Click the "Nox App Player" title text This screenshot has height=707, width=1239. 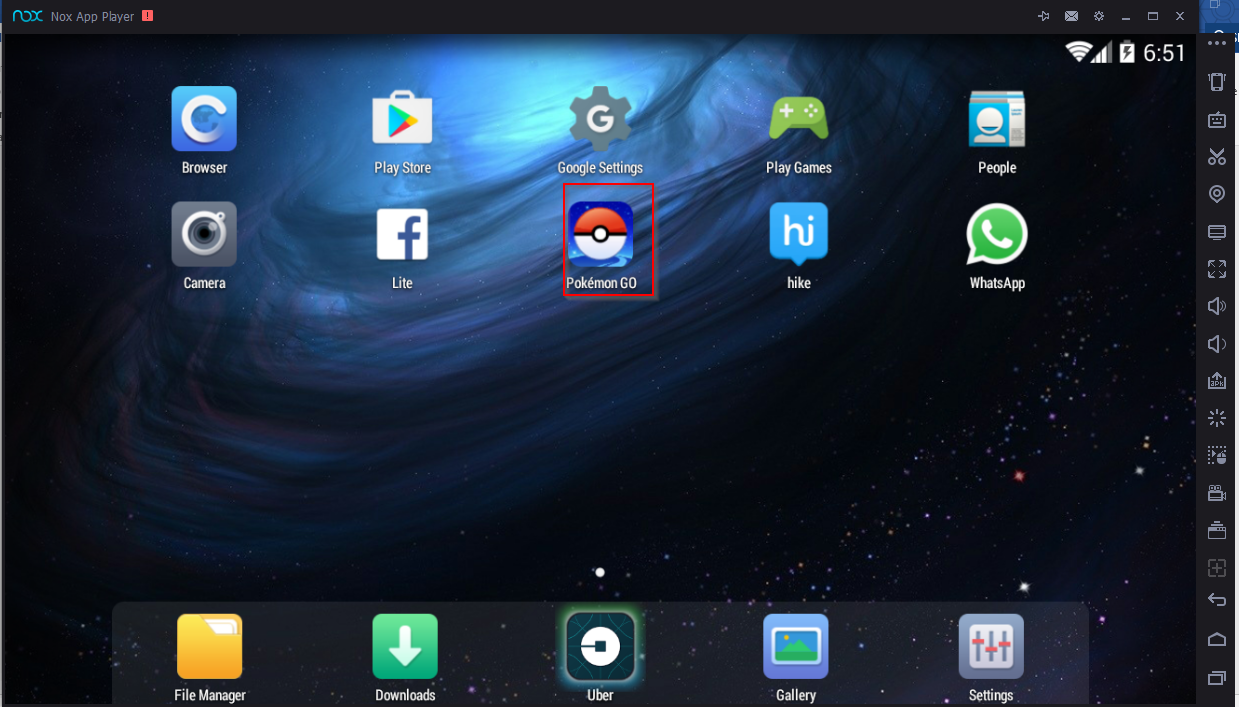[x=92, y=17]
